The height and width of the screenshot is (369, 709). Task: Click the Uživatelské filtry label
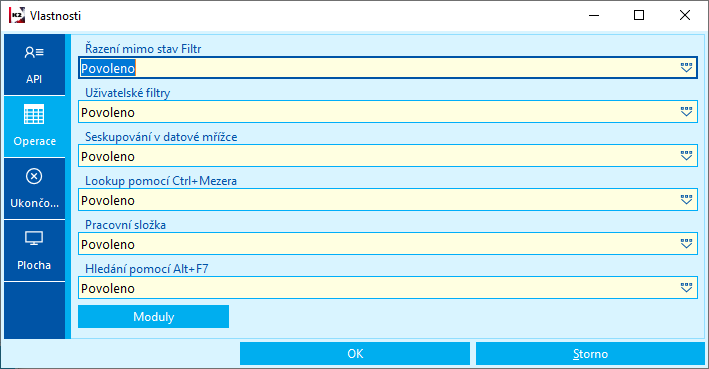(128, 93)
